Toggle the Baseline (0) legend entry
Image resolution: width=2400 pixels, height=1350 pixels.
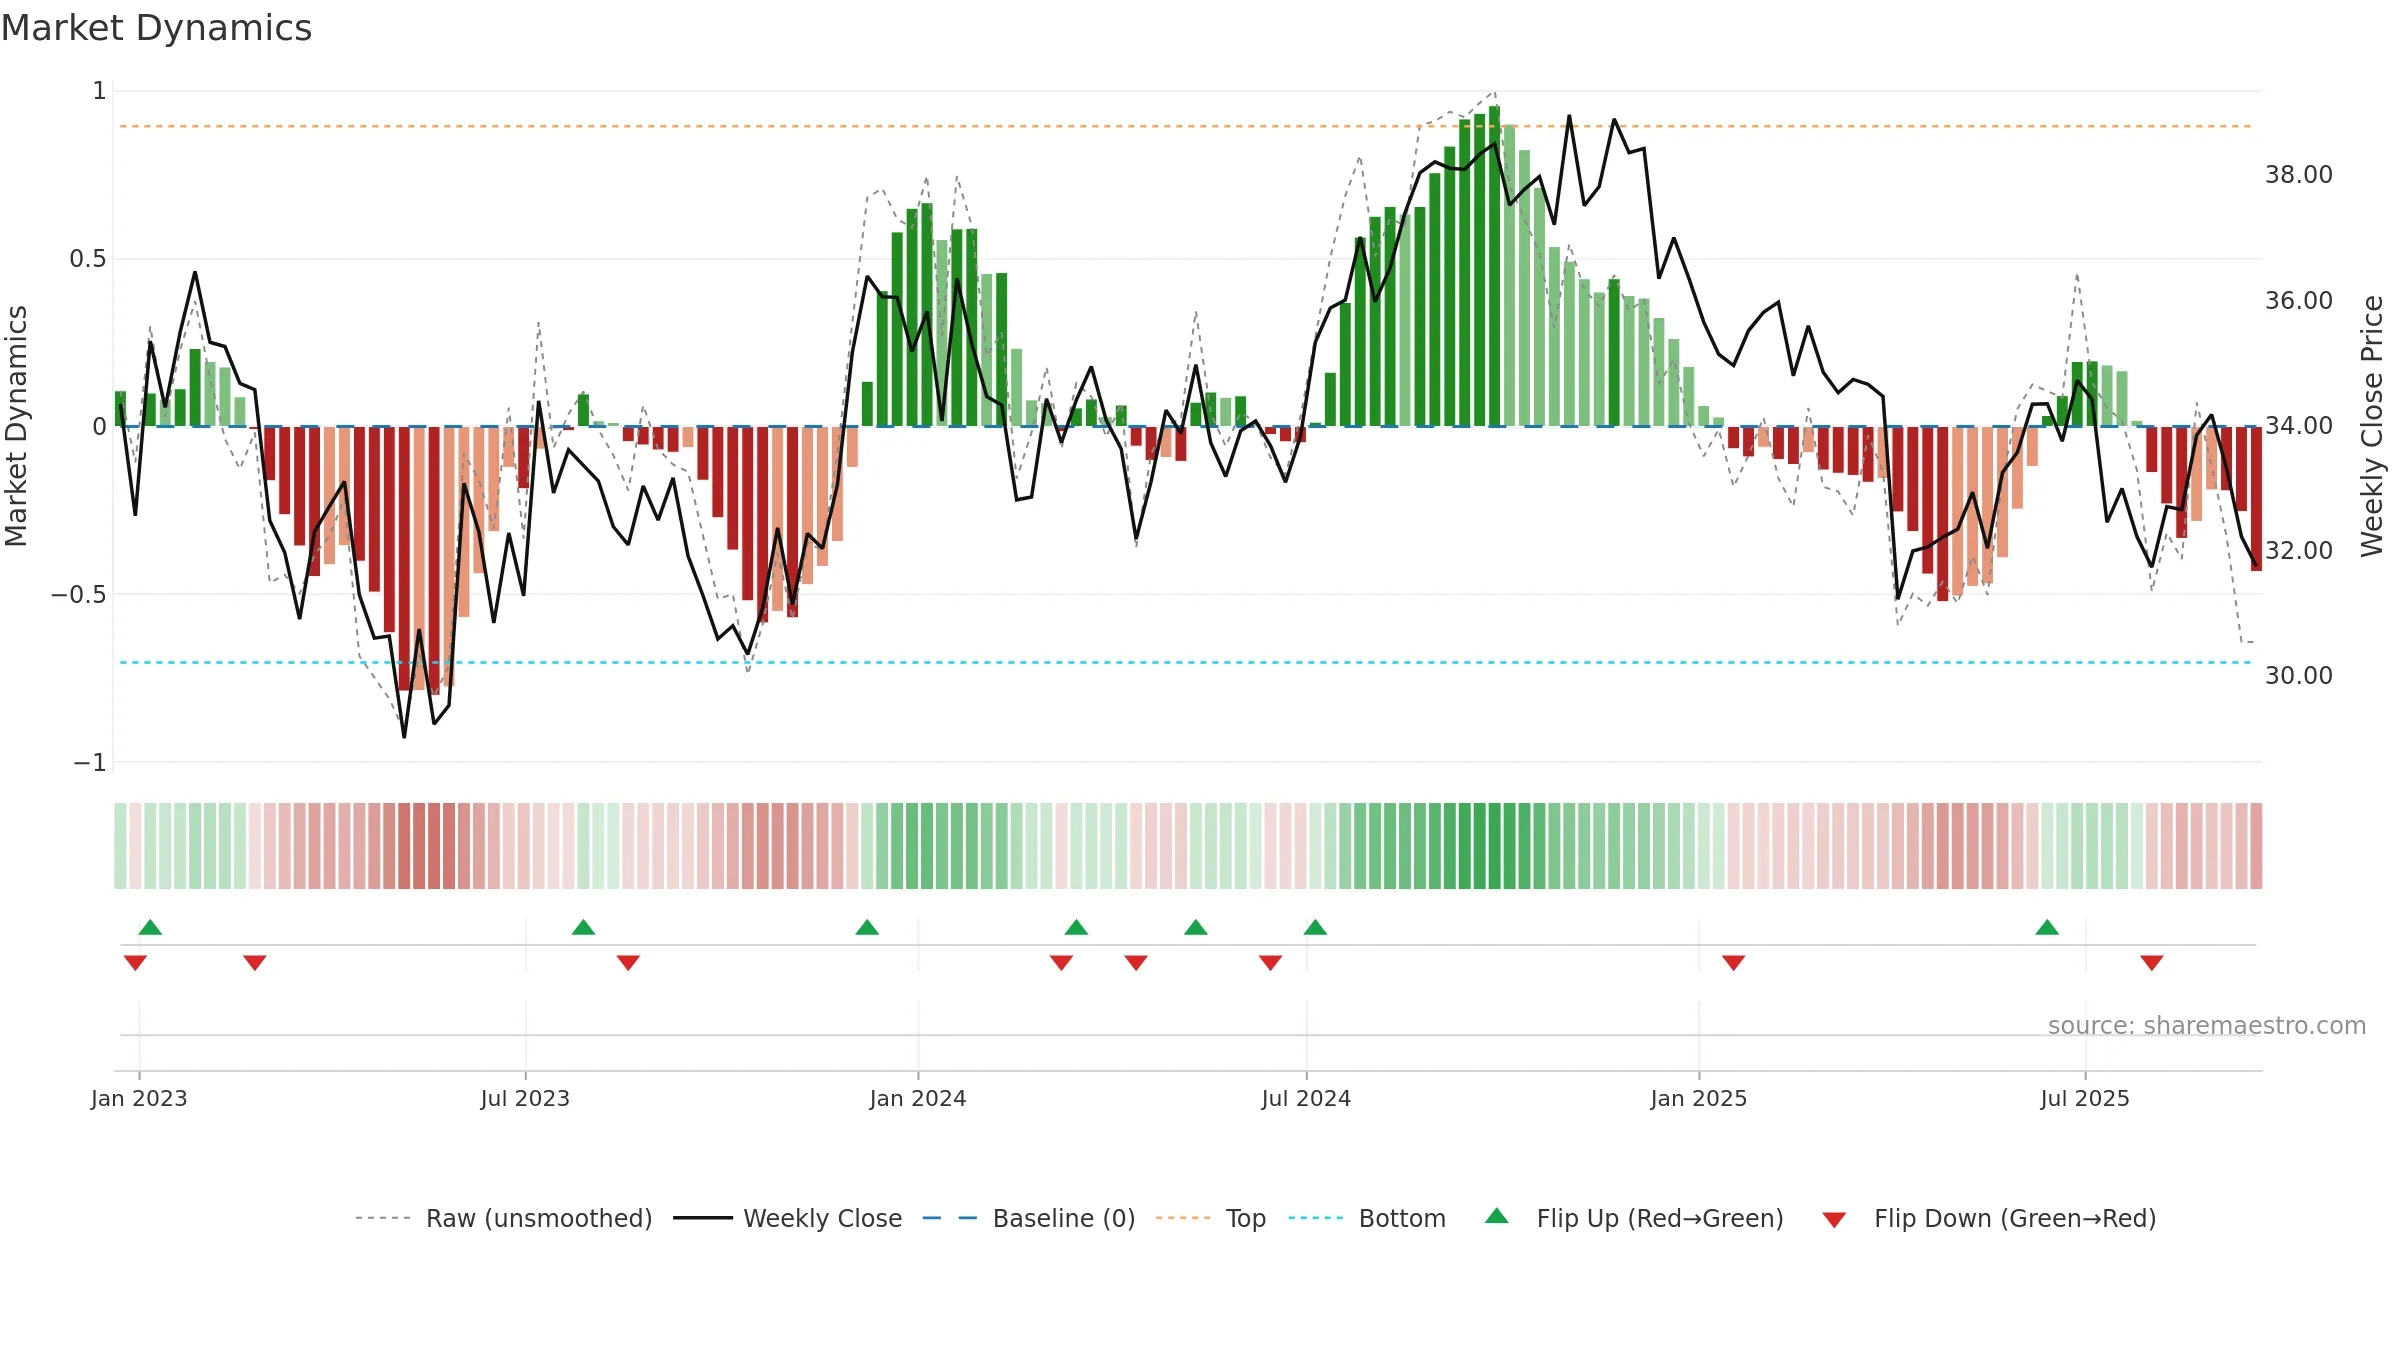[1029, 1218]
